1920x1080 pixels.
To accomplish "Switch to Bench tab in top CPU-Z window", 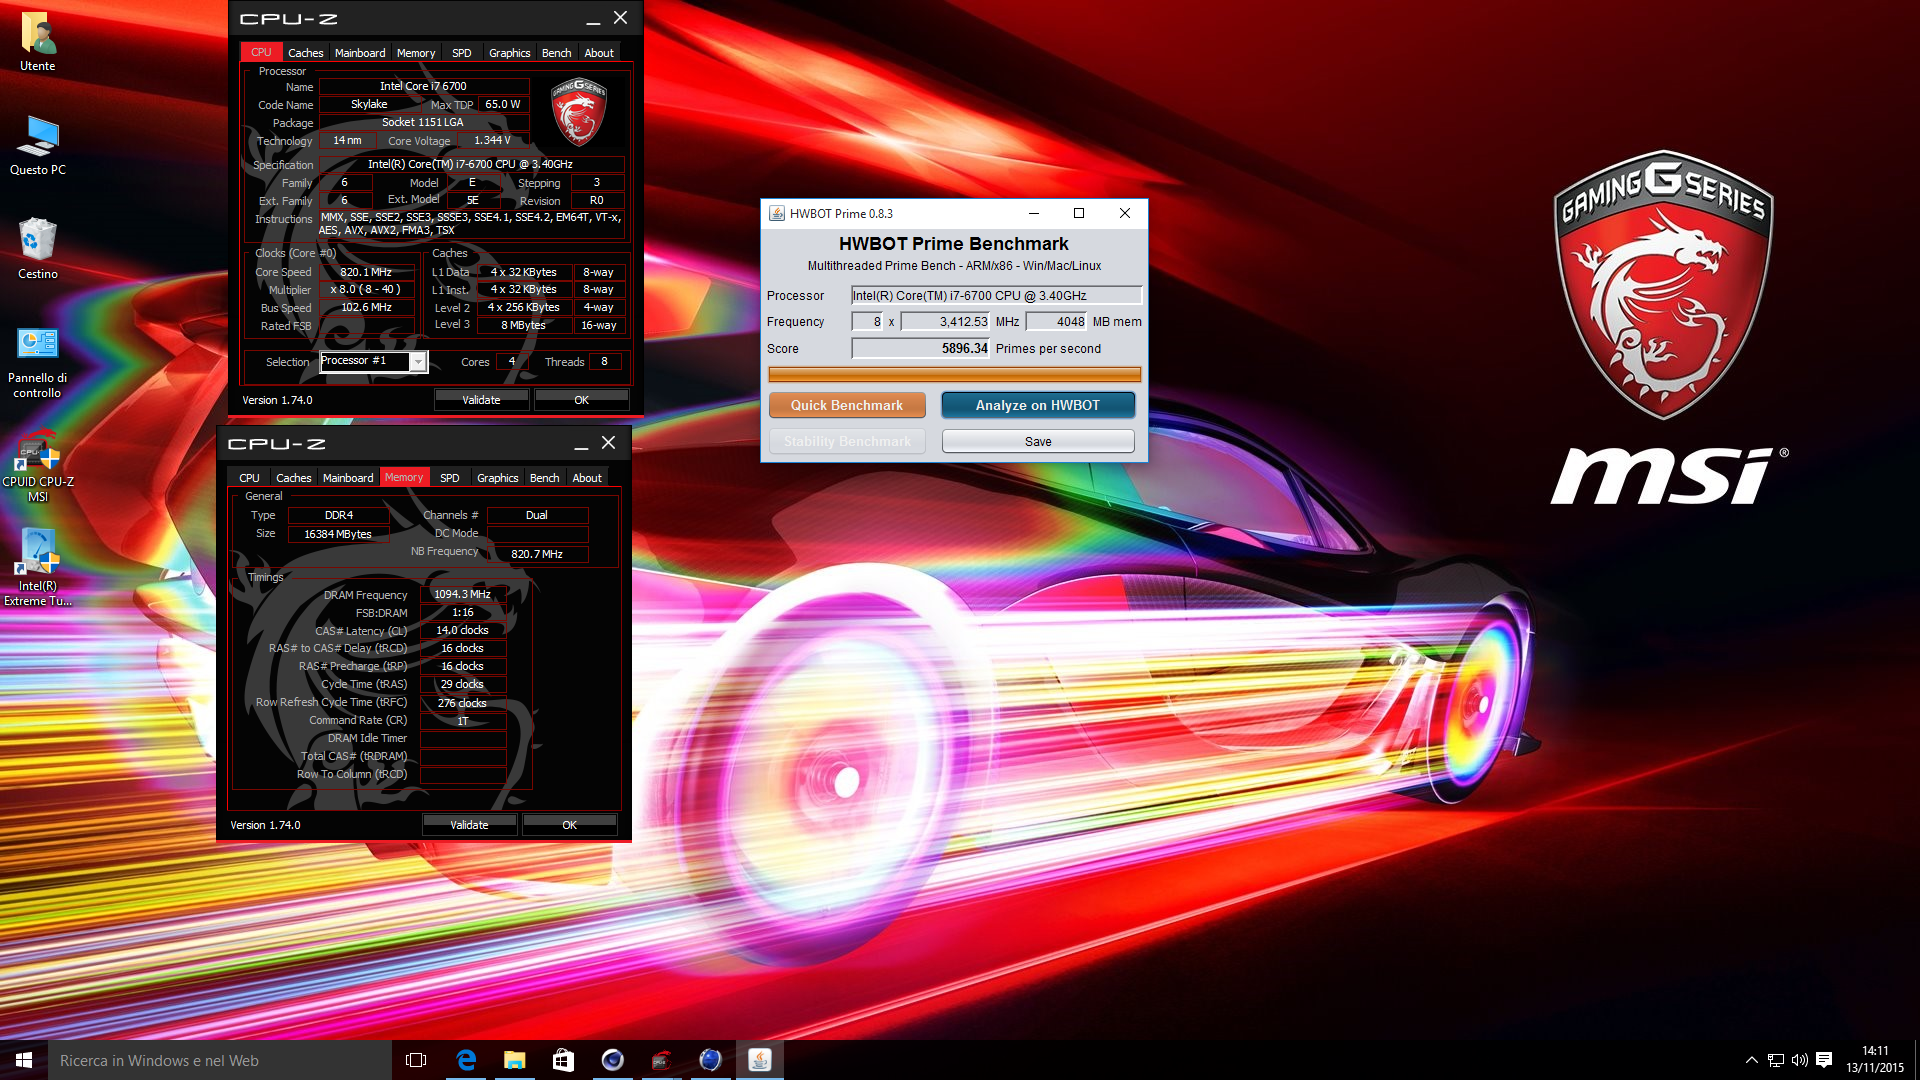I will 557,53.
